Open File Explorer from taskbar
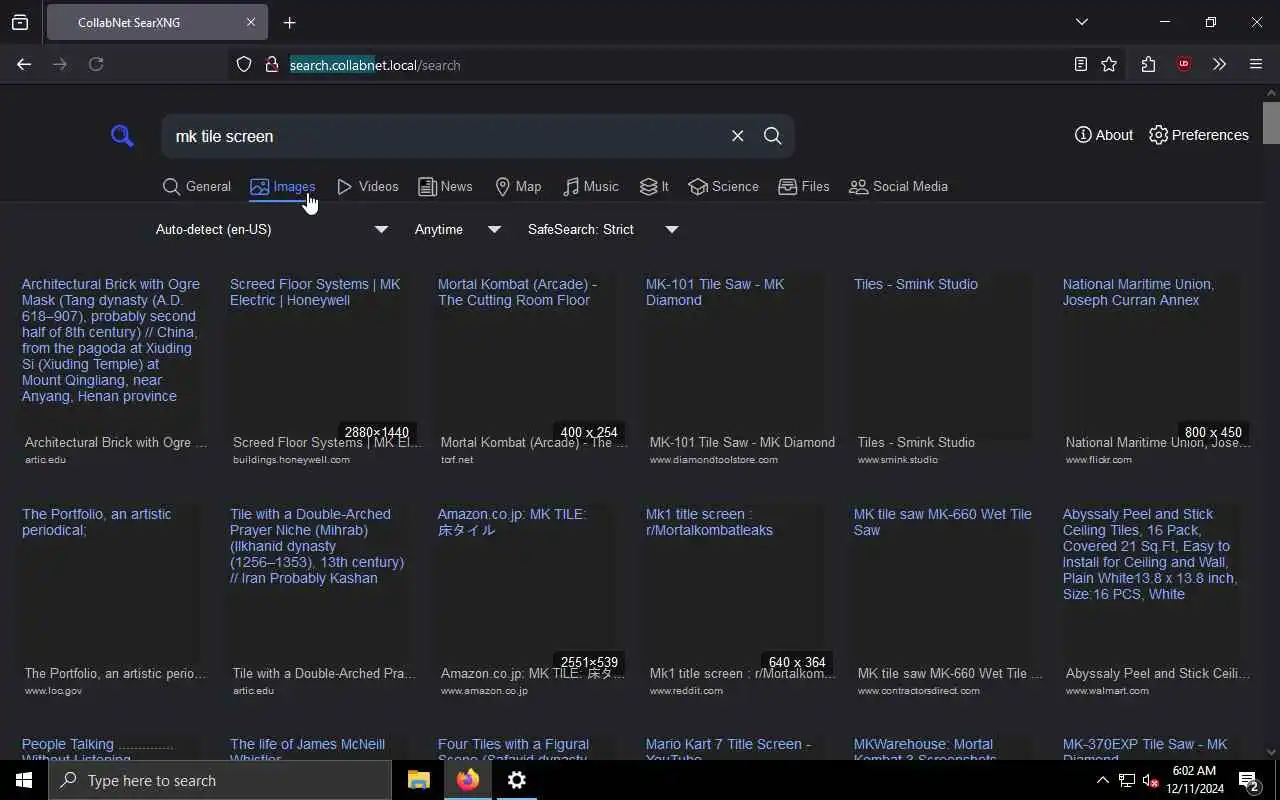This screenshot has width=1280, height=800. point(418,780)
